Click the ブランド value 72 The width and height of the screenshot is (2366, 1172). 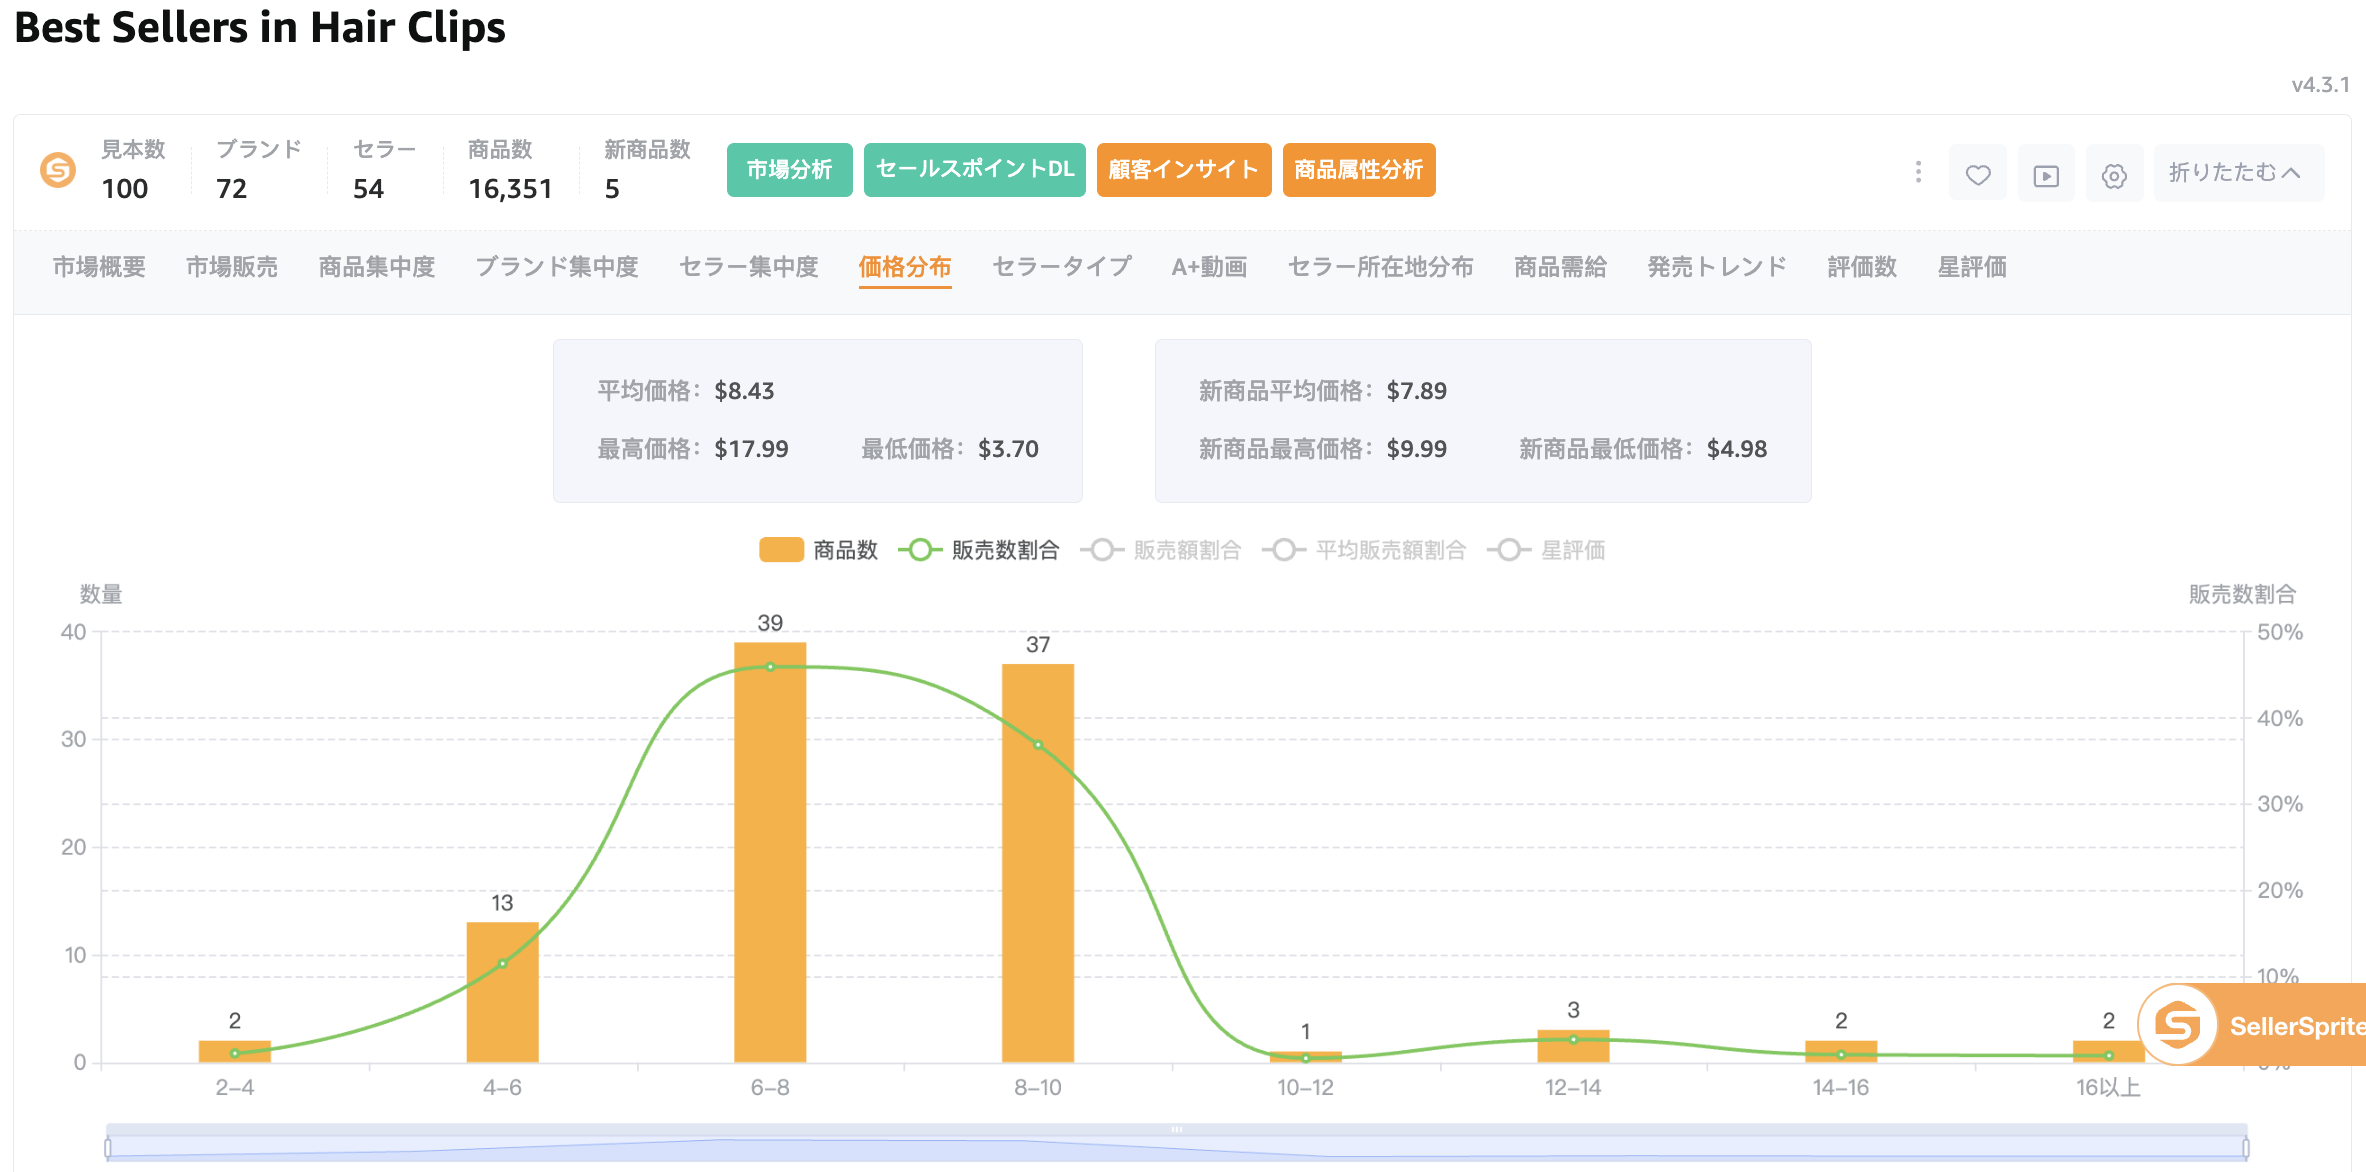pos(232,189)
